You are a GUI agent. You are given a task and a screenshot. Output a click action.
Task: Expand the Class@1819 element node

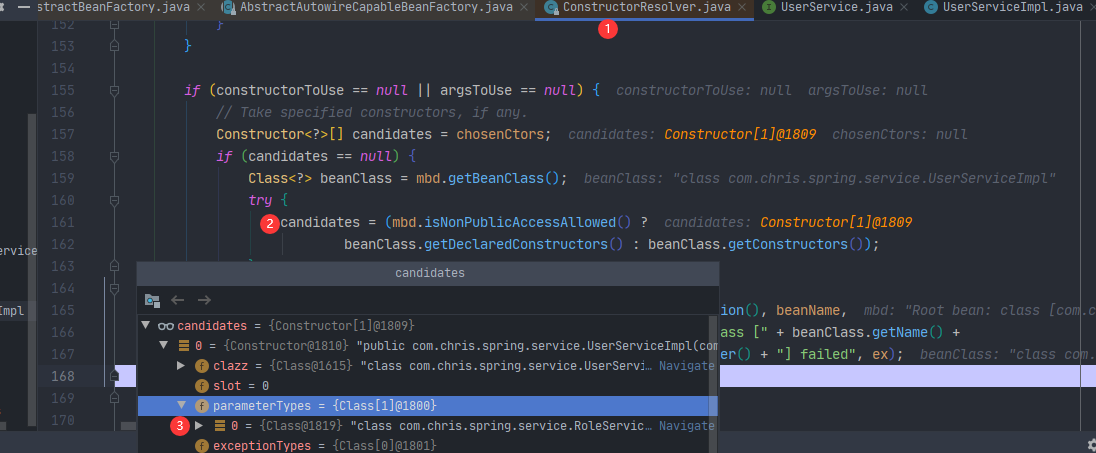click(199, 426)
